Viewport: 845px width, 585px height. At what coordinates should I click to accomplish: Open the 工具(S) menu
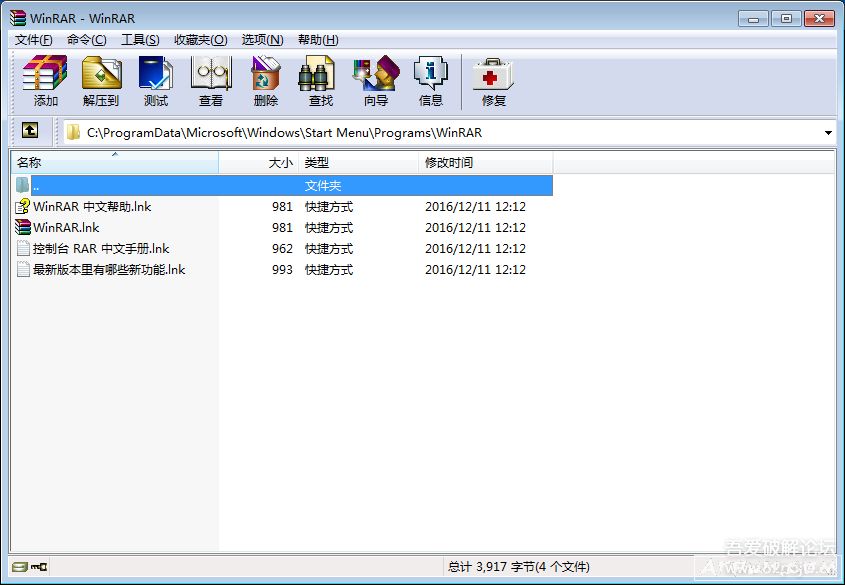(x=140, y=40)
